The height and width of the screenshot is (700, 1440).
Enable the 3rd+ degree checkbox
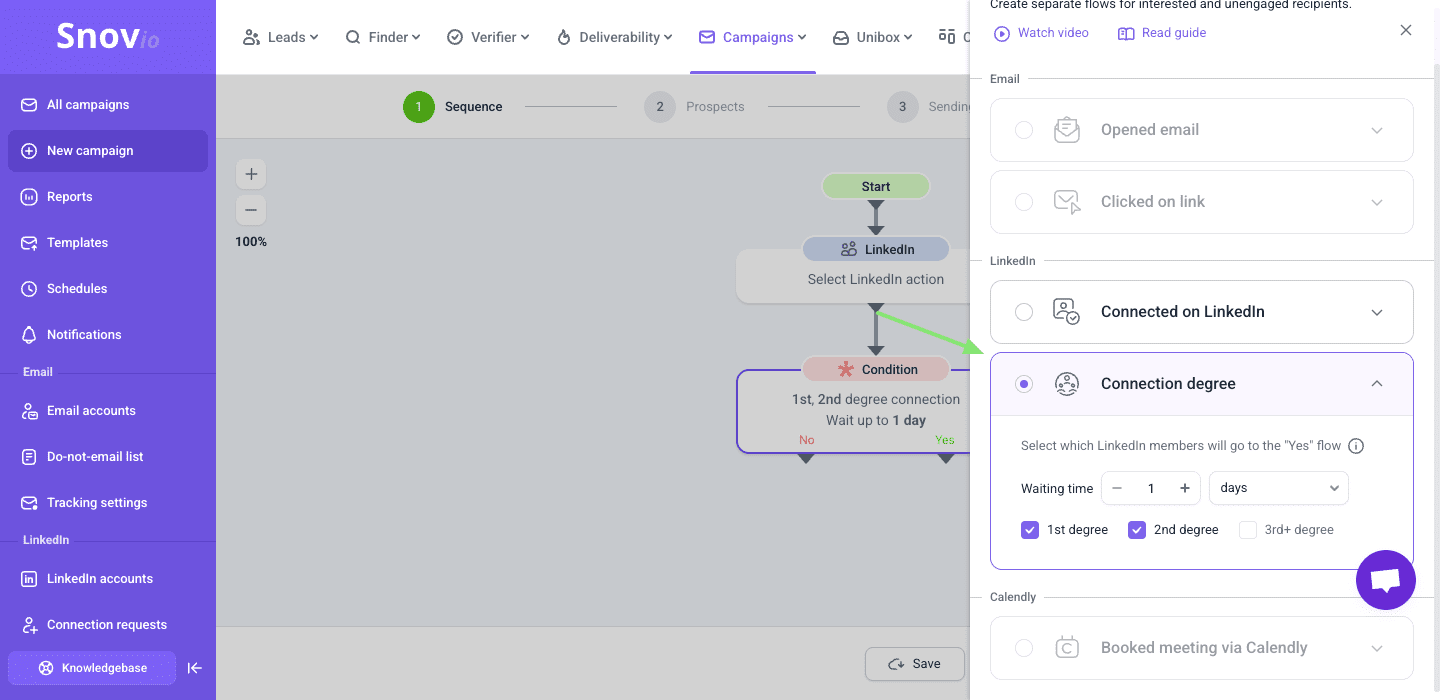[1248, 530]
